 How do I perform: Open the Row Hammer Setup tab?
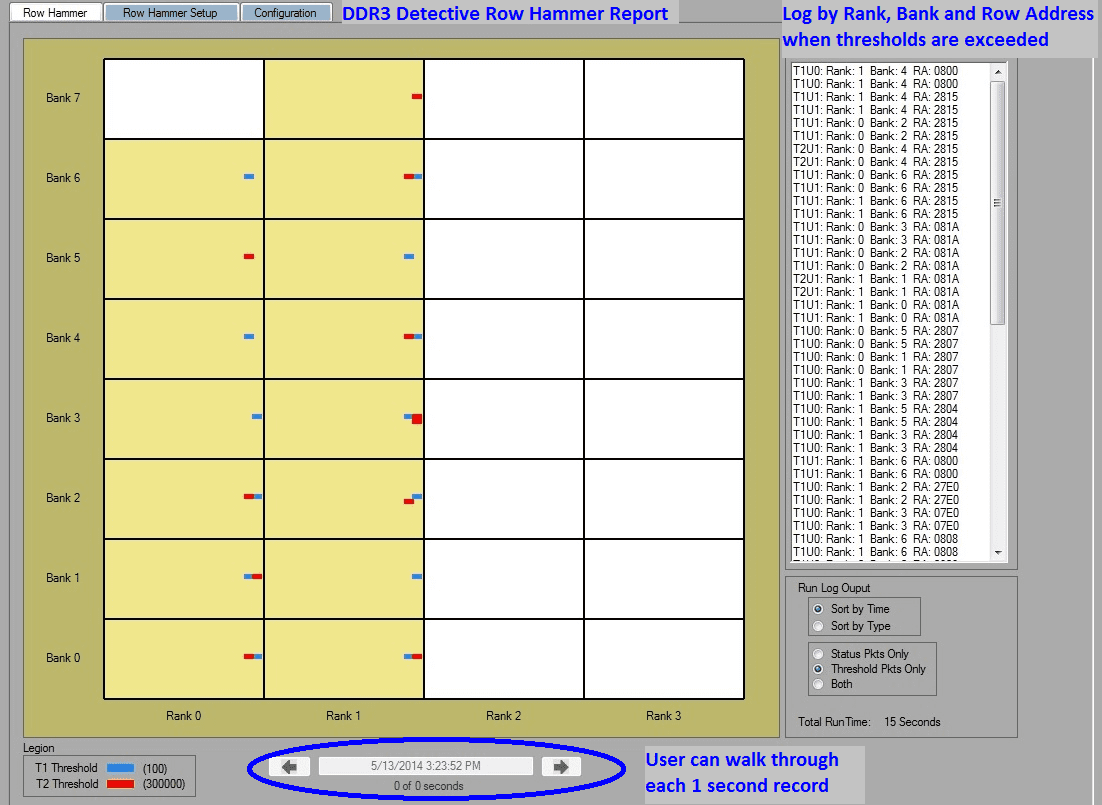[x=170, y=13]
